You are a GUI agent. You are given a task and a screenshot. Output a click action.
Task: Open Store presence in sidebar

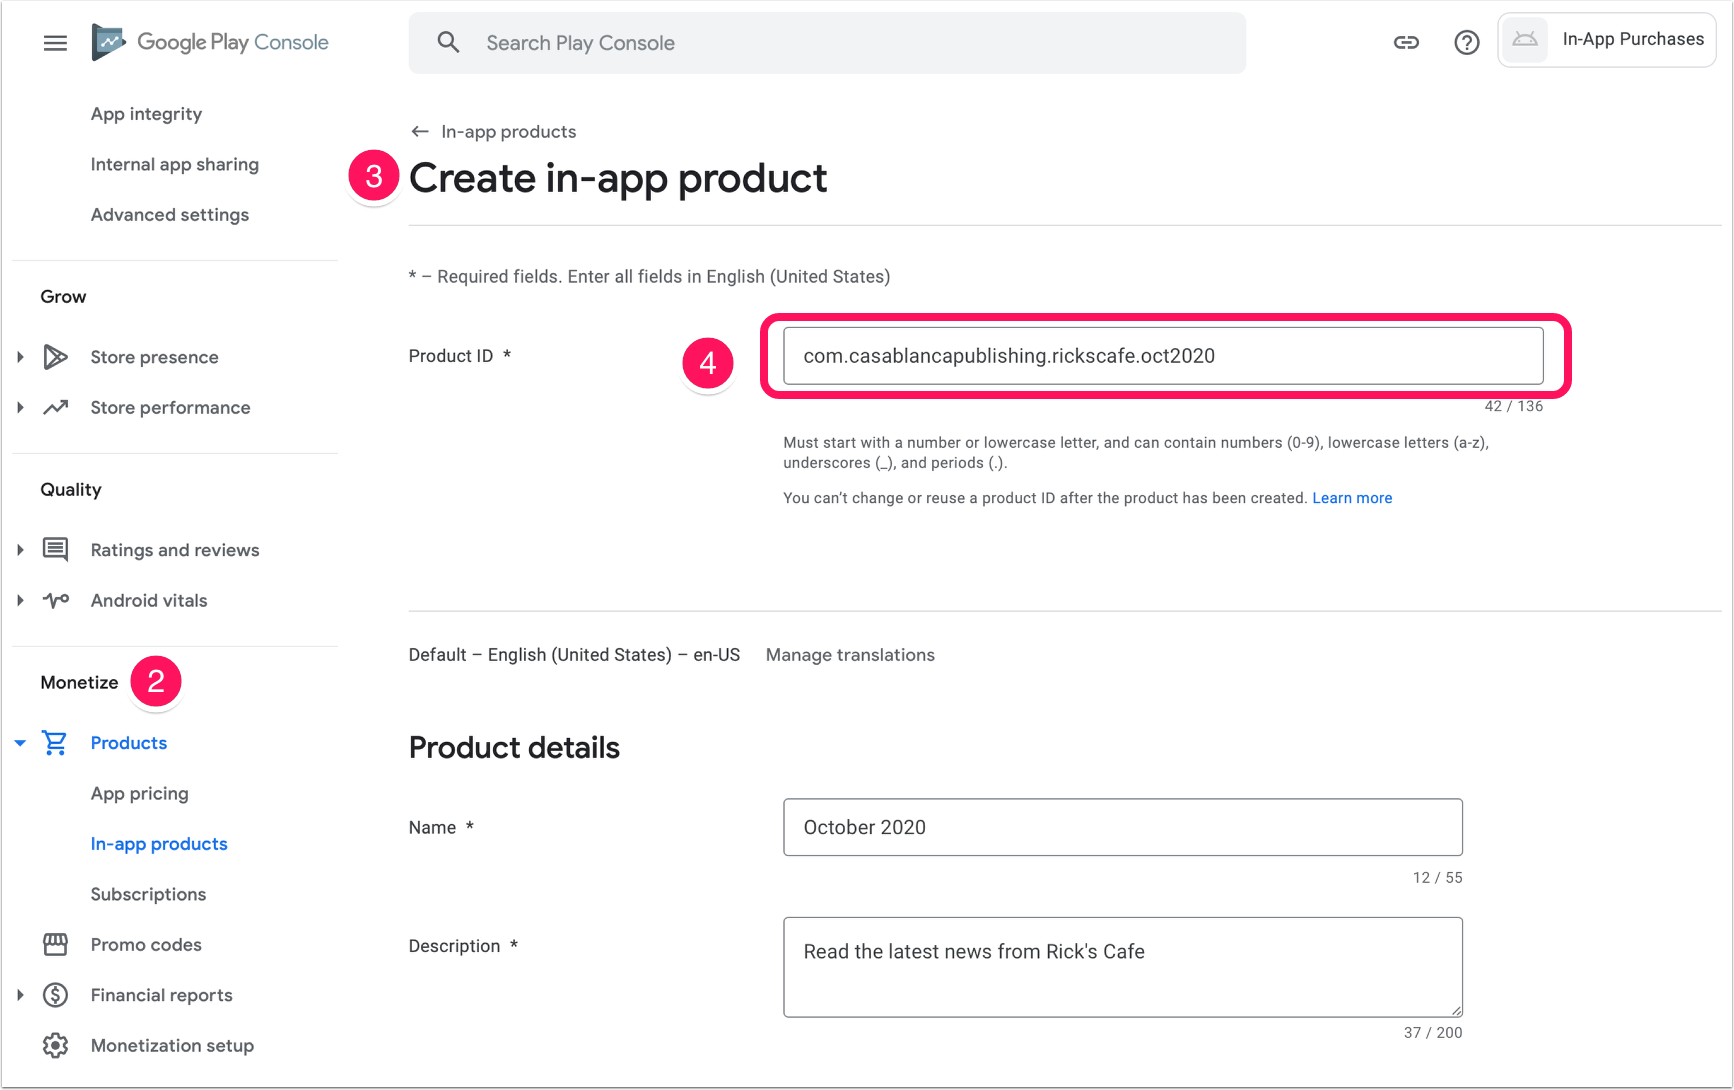(154, 357)
